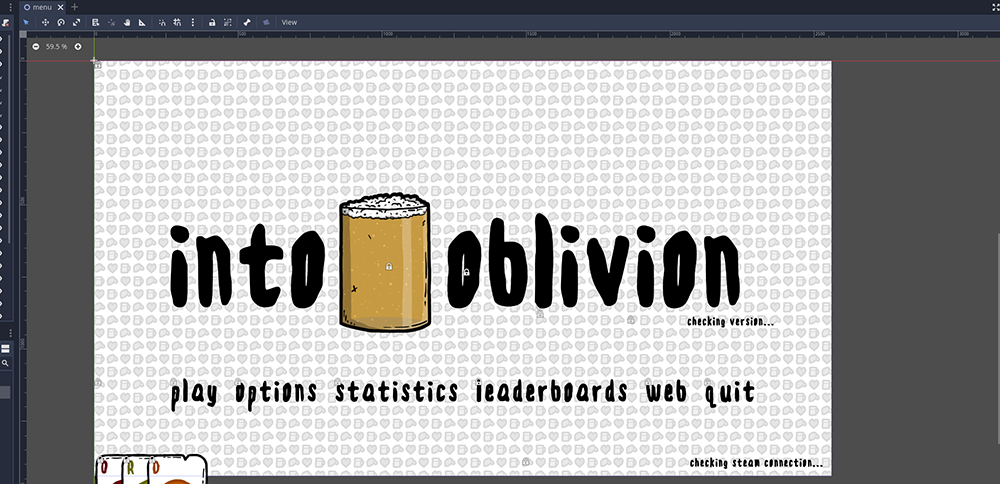Click the lock marker below oblivion letters
The height and width of the screenshot is (484, 1000).
(540, 314)
